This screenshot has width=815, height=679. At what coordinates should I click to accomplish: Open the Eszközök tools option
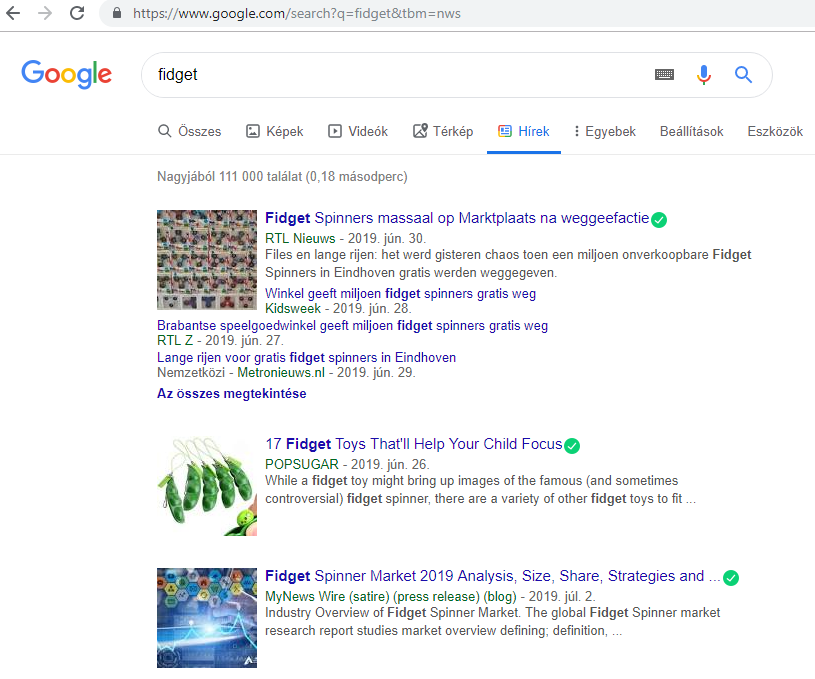775,132
